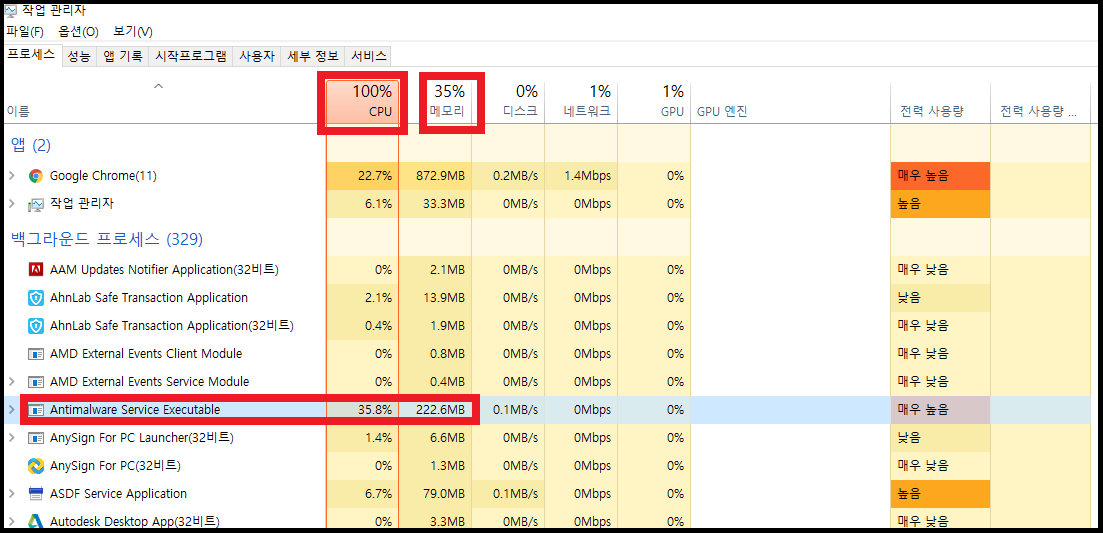Sort by the 메모리 column header
The width and height of the screenshot is (1103, 533).
pos(435,101)
